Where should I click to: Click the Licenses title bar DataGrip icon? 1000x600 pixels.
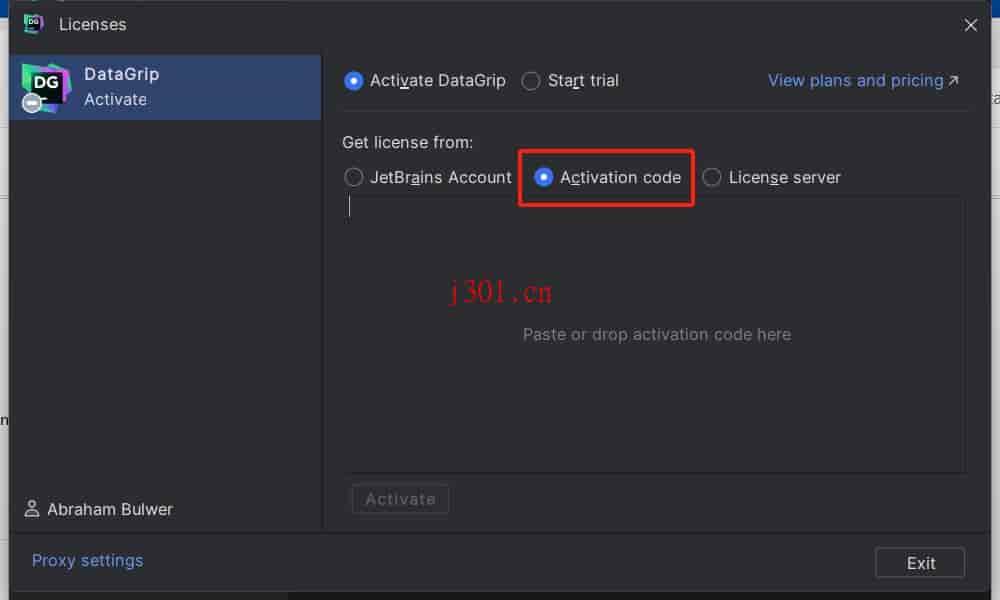tap(33, 24)
